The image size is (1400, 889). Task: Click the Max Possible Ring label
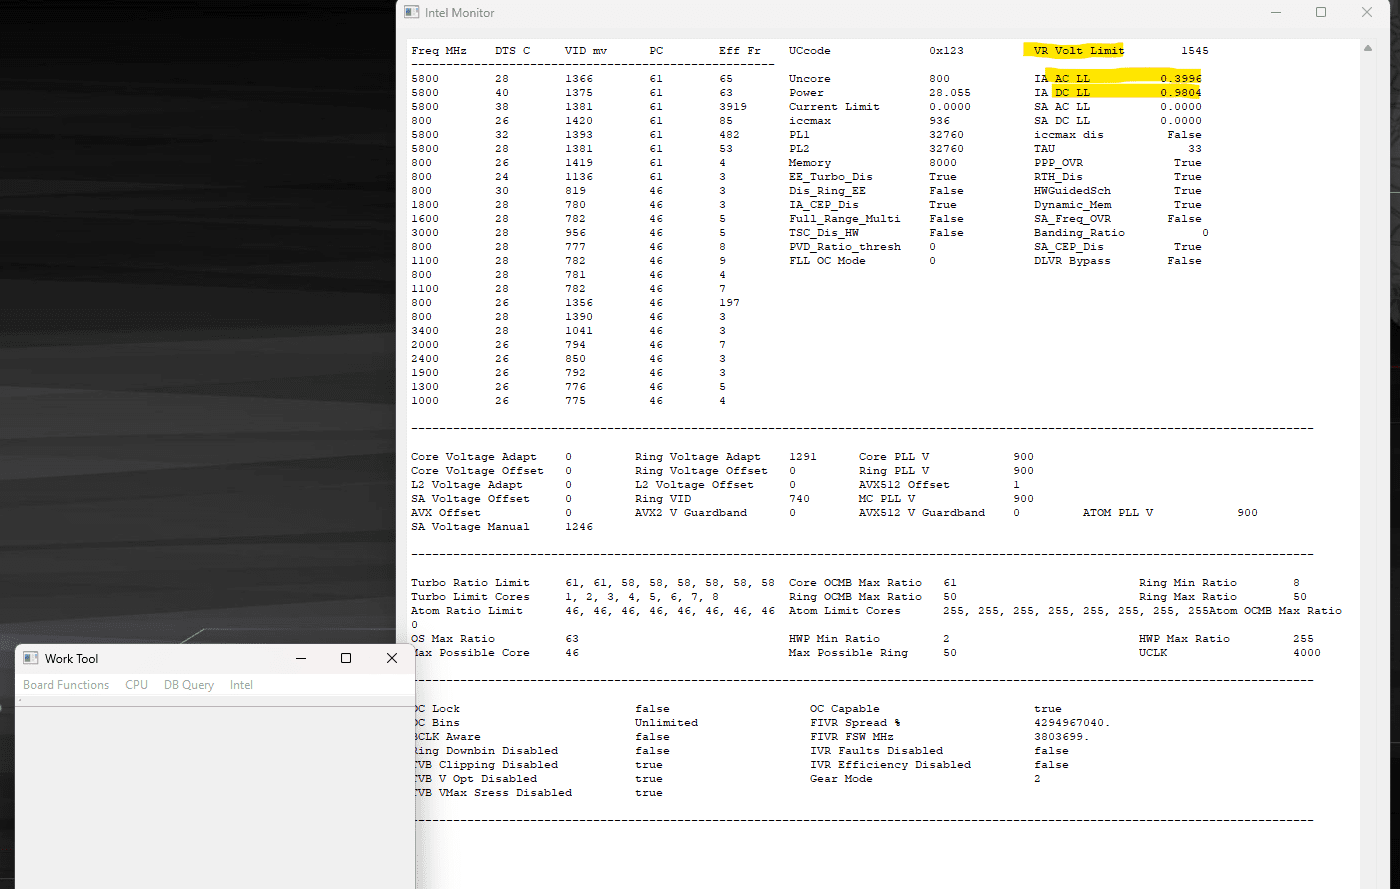coord(848,652)
